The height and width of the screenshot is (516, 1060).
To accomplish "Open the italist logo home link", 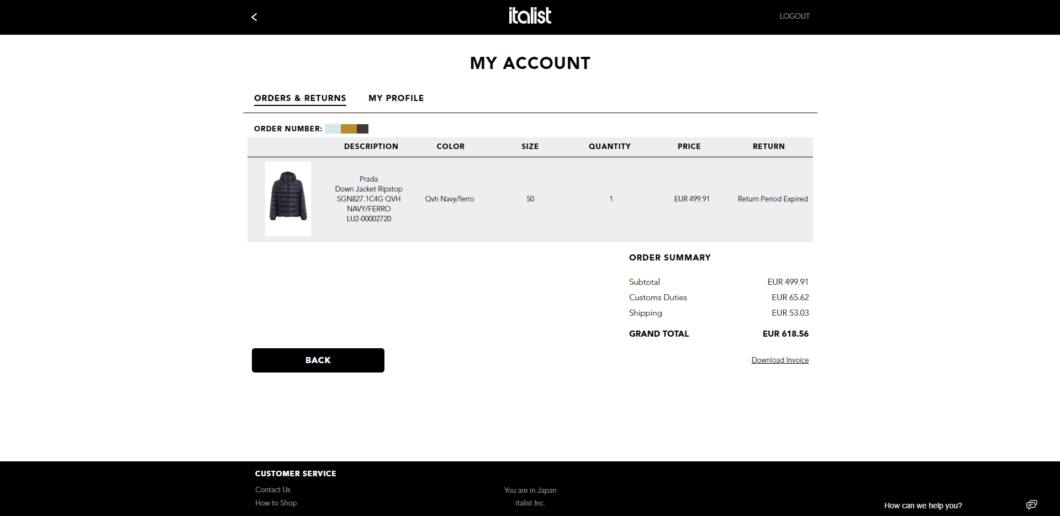I will [x=529, y=16].
